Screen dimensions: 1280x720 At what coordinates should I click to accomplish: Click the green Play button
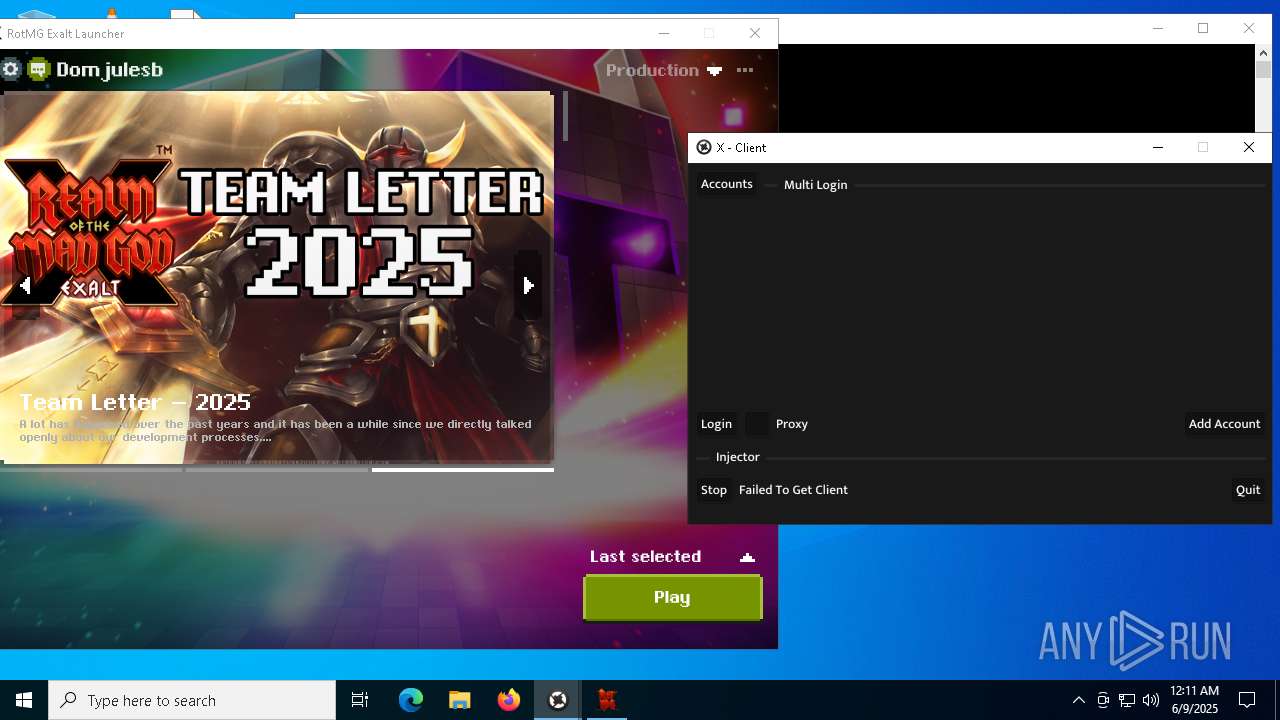click(x=672, y=597)
